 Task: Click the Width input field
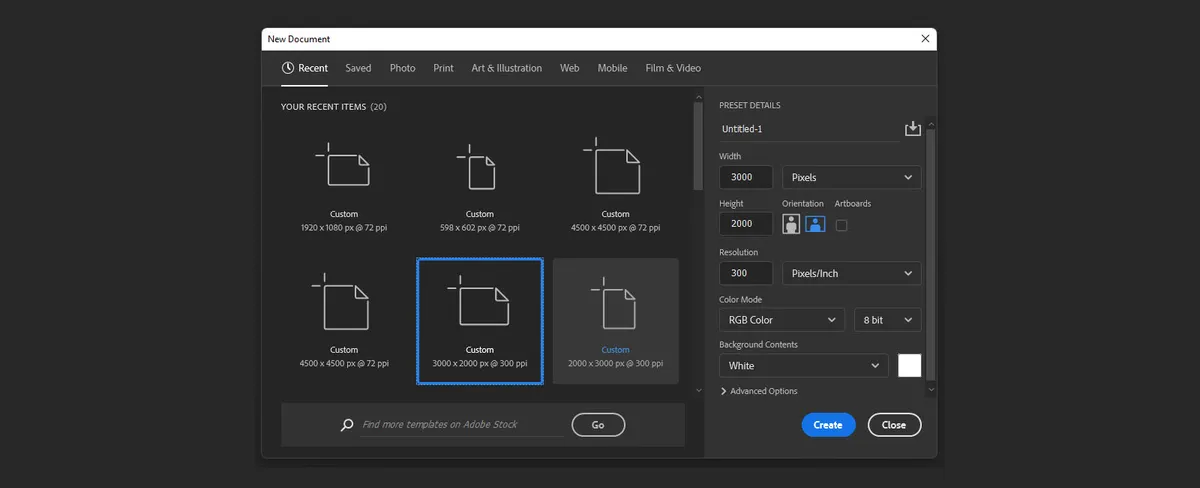tap(746, 177)
